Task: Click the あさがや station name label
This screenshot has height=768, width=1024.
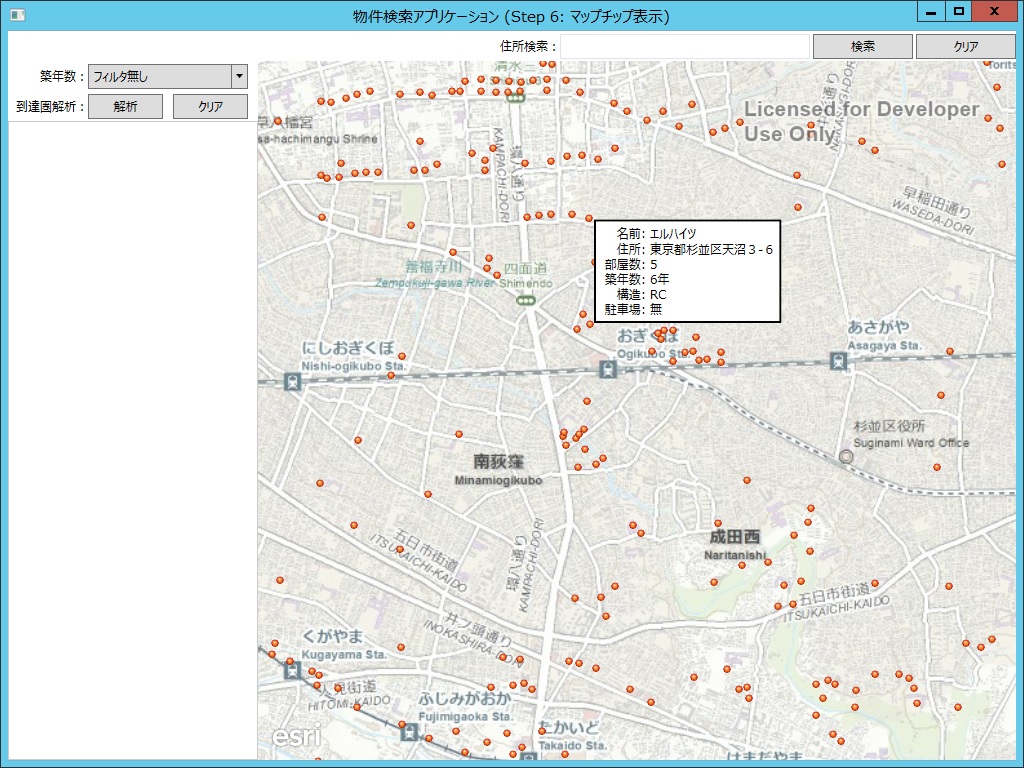Action: (878, 327)
